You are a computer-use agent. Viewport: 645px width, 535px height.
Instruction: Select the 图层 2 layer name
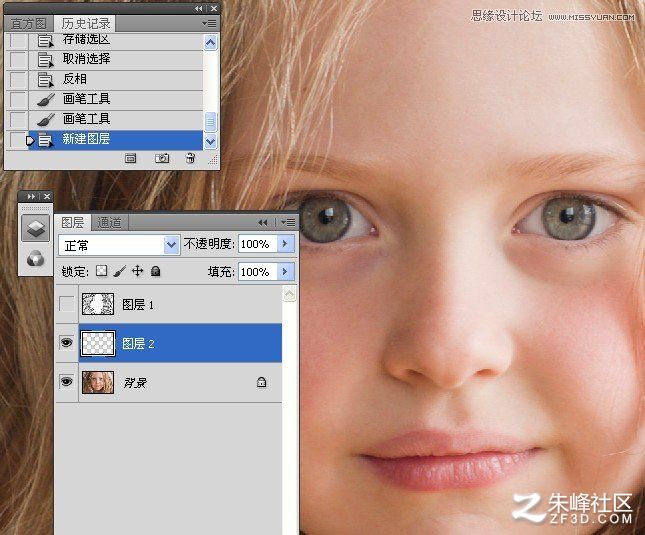pos(138,343)
